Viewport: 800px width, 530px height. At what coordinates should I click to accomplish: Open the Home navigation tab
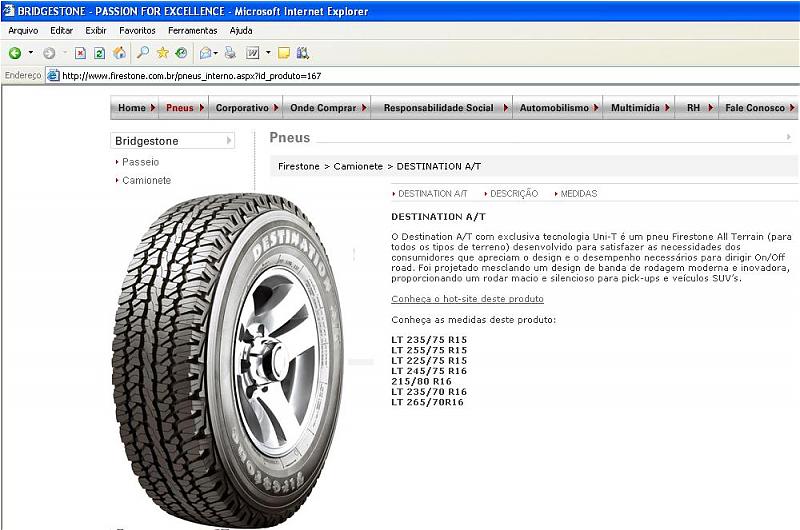135,108
